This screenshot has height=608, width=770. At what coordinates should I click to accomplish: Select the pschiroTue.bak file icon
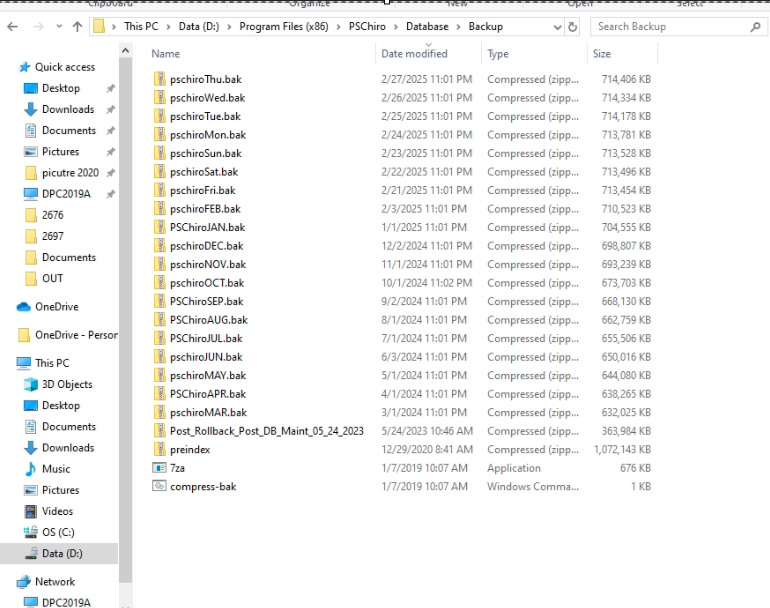(x=159, y=116)
